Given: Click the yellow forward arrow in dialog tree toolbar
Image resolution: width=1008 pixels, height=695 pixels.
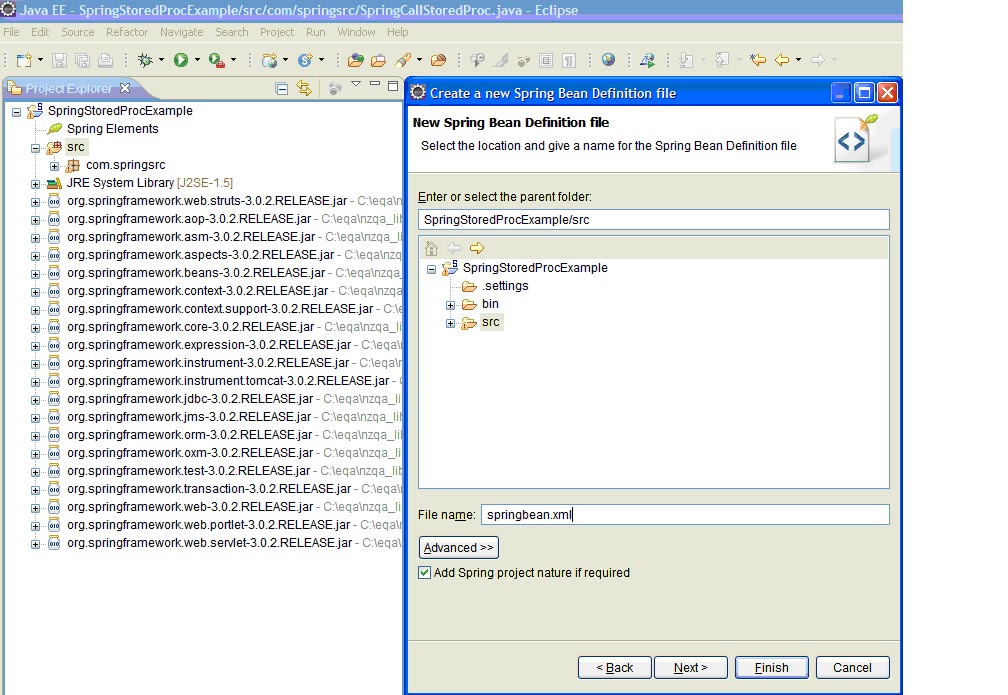Looking at the screenshot, I should [477, 248].
